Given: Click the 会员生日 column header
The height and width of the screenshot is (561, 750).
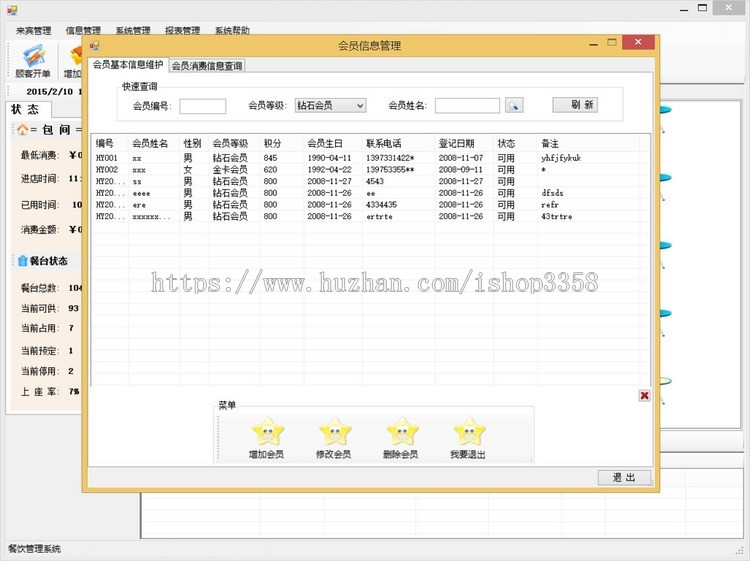Looking at the screenshot, I should pos(333,143).
